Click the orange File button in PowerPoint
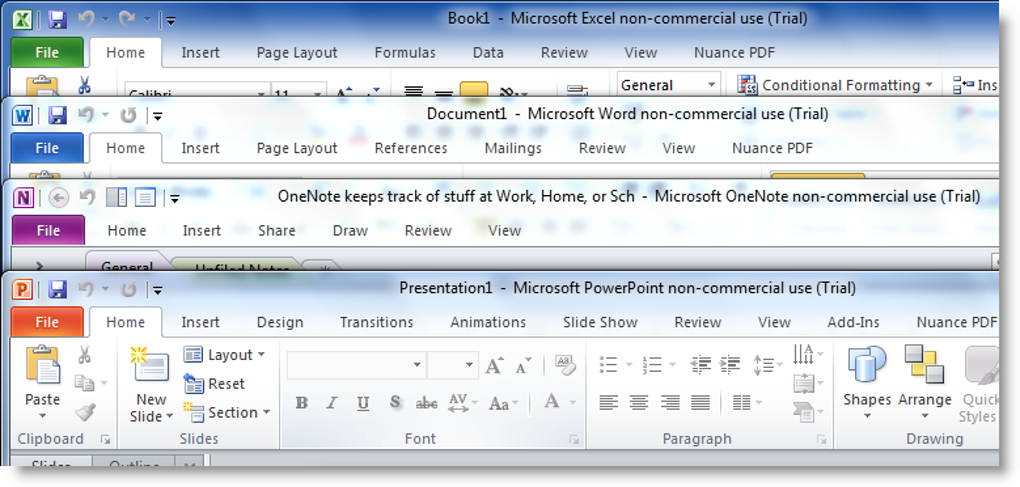This screenshot has height=487, width=1020. point(47,322)
